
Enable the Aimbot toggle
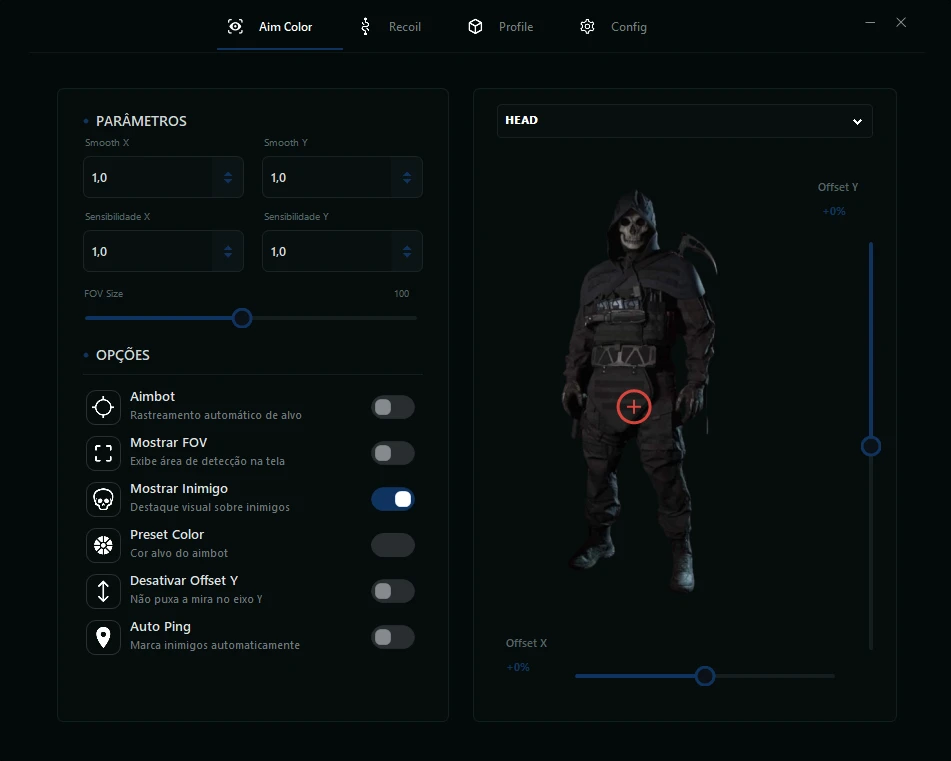pos(393,407)
